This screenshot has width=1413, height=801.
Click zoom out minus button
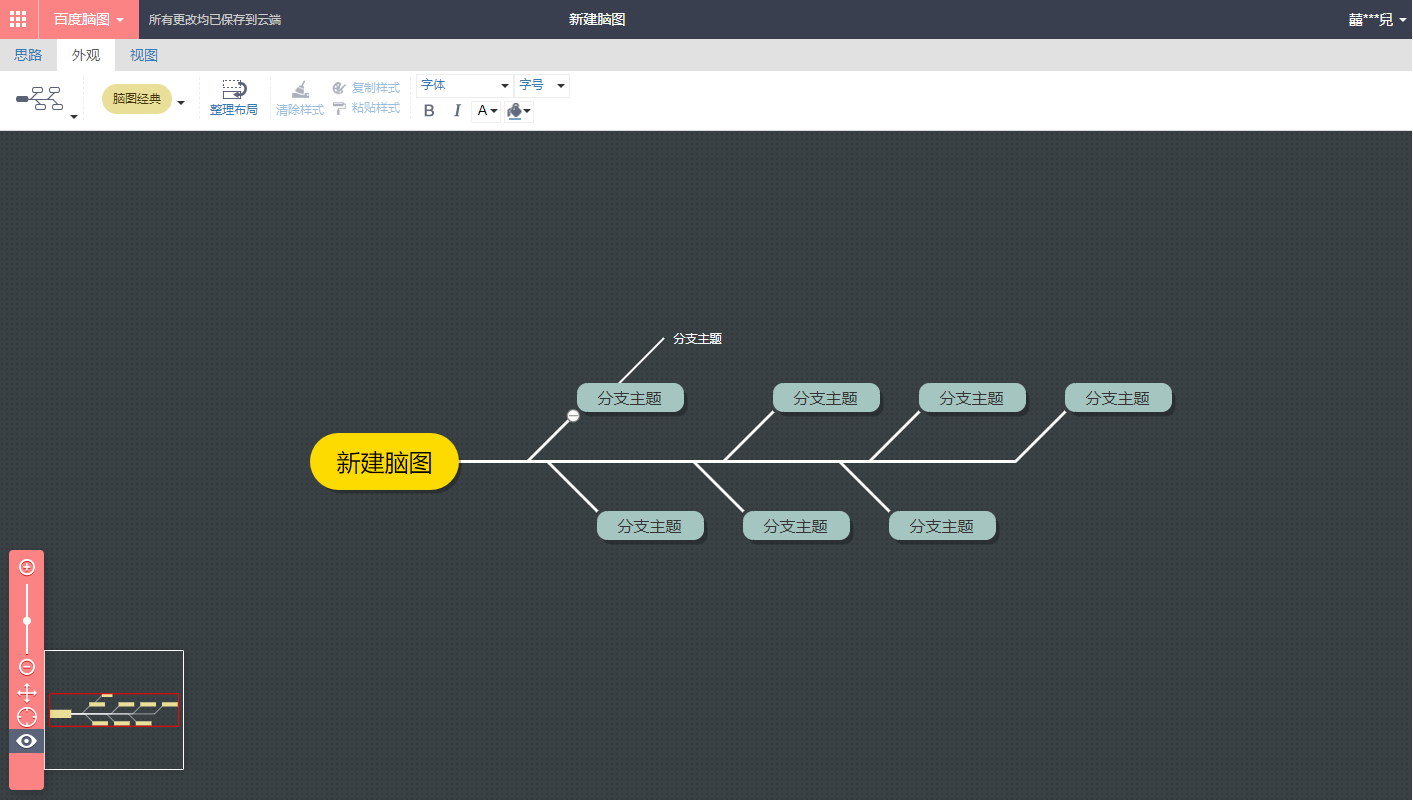[x=27, y=667]
